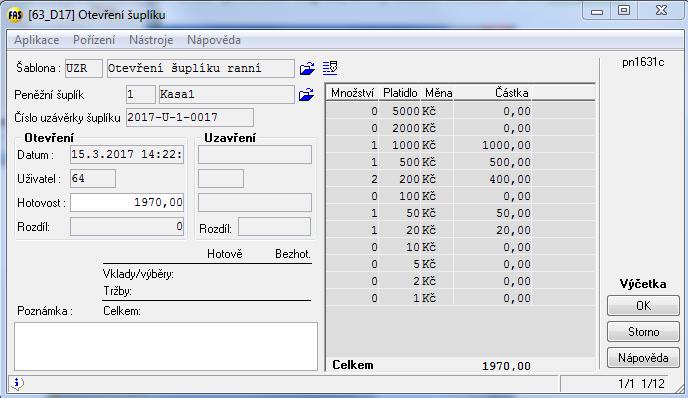Screen dimensions: 688x398
Task: Select quantity cell for 100 Kč row
Action: point(352,196)
